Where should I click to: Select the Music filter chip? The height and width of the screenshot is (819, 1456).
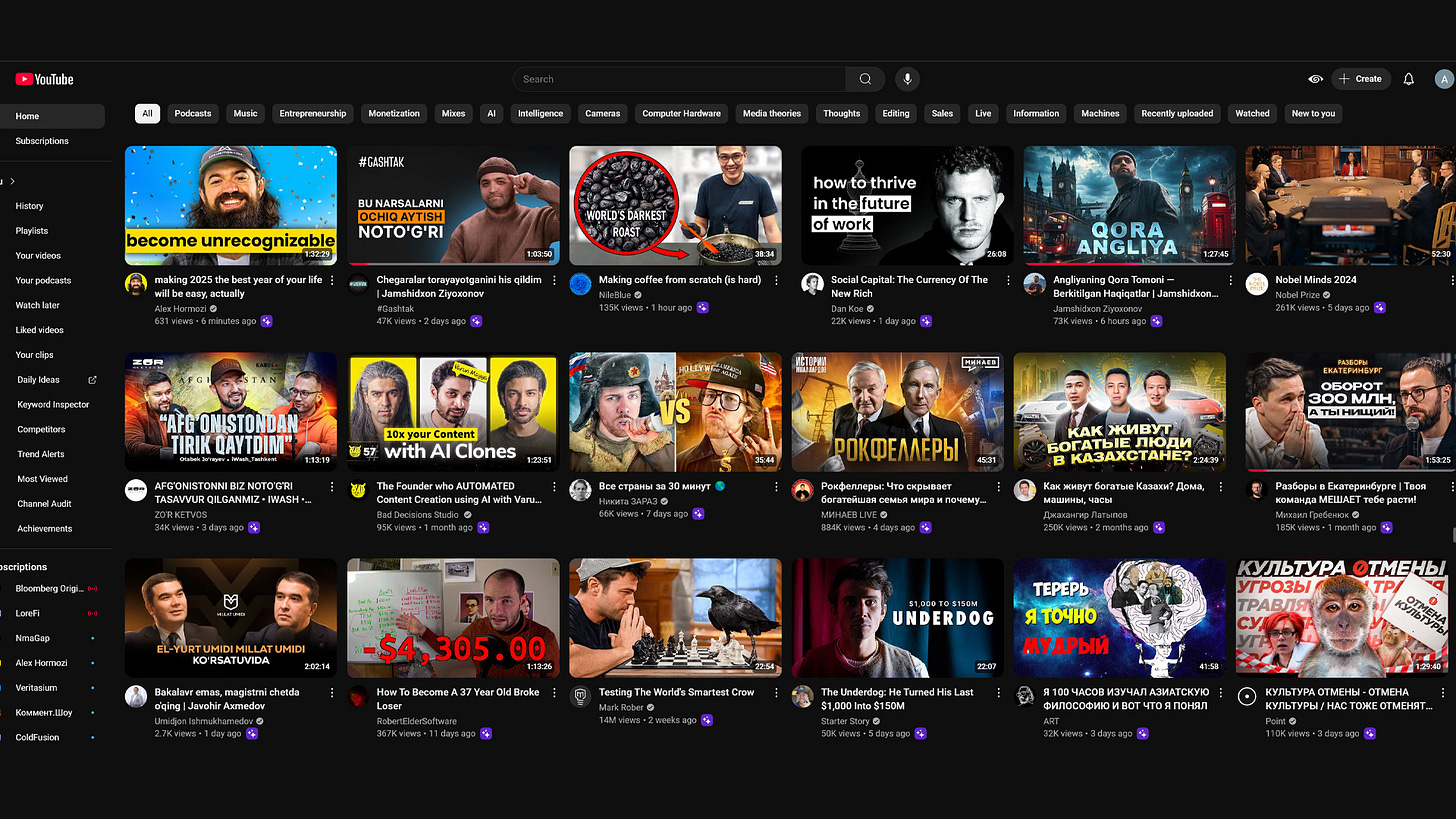[246, 114]
